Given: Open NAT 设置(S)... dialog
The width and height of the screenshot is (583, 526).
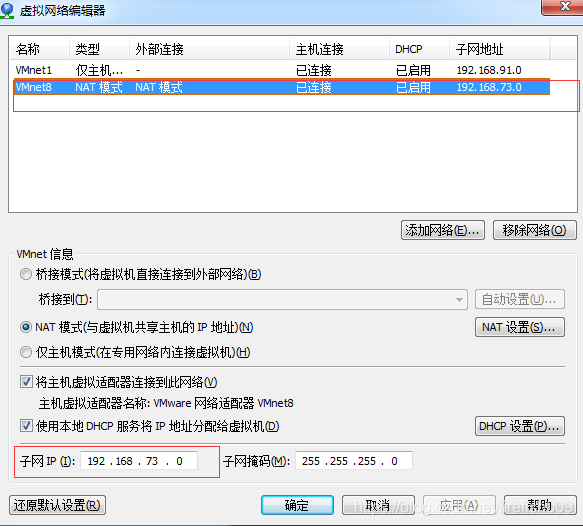Looking at the screenshot, I should tap(520, 327).
